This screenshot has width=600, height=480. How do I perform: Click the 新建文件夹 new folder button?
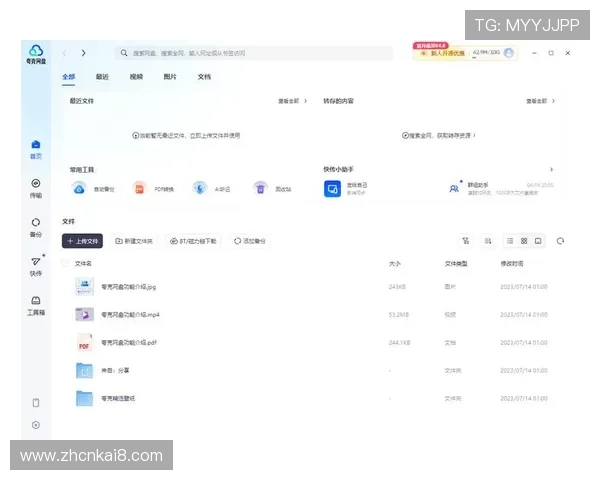[134, 241]
